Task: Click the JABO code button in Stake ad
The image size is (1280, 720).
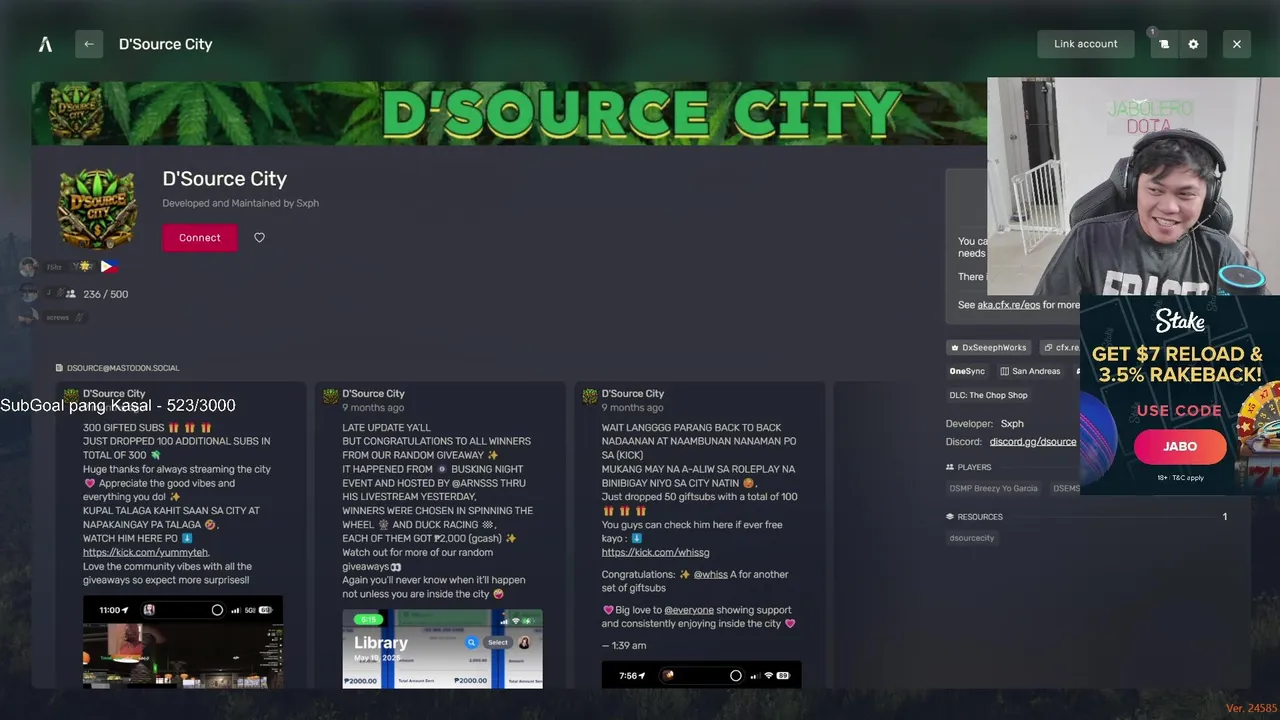Action: [1180, 447]
